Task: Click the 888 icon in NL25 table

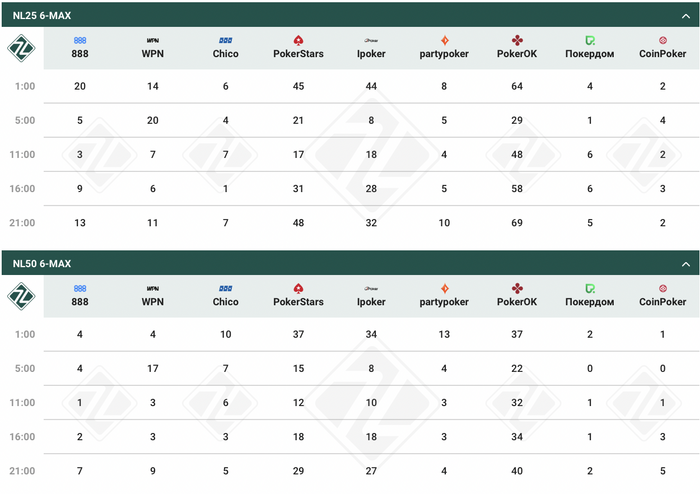Action: click(x=80, y=40)
